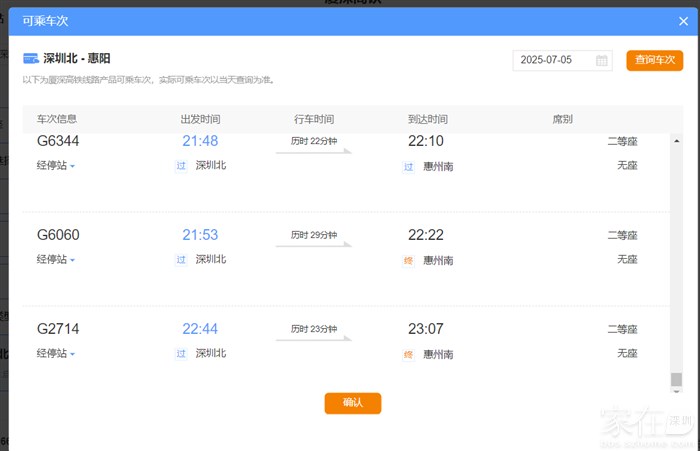
Task: Expand 经停站 for train G6344
Action: [56, 166]
